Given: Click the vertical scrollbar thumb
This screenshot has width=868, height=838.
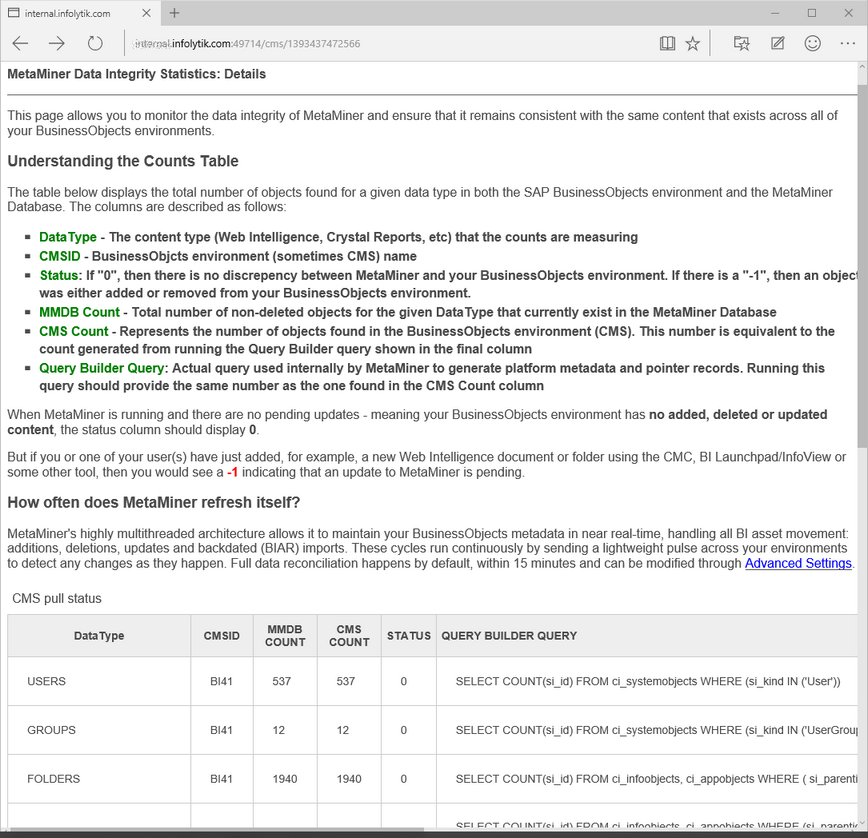Looking at the screenshot, I should click(862, 266).
